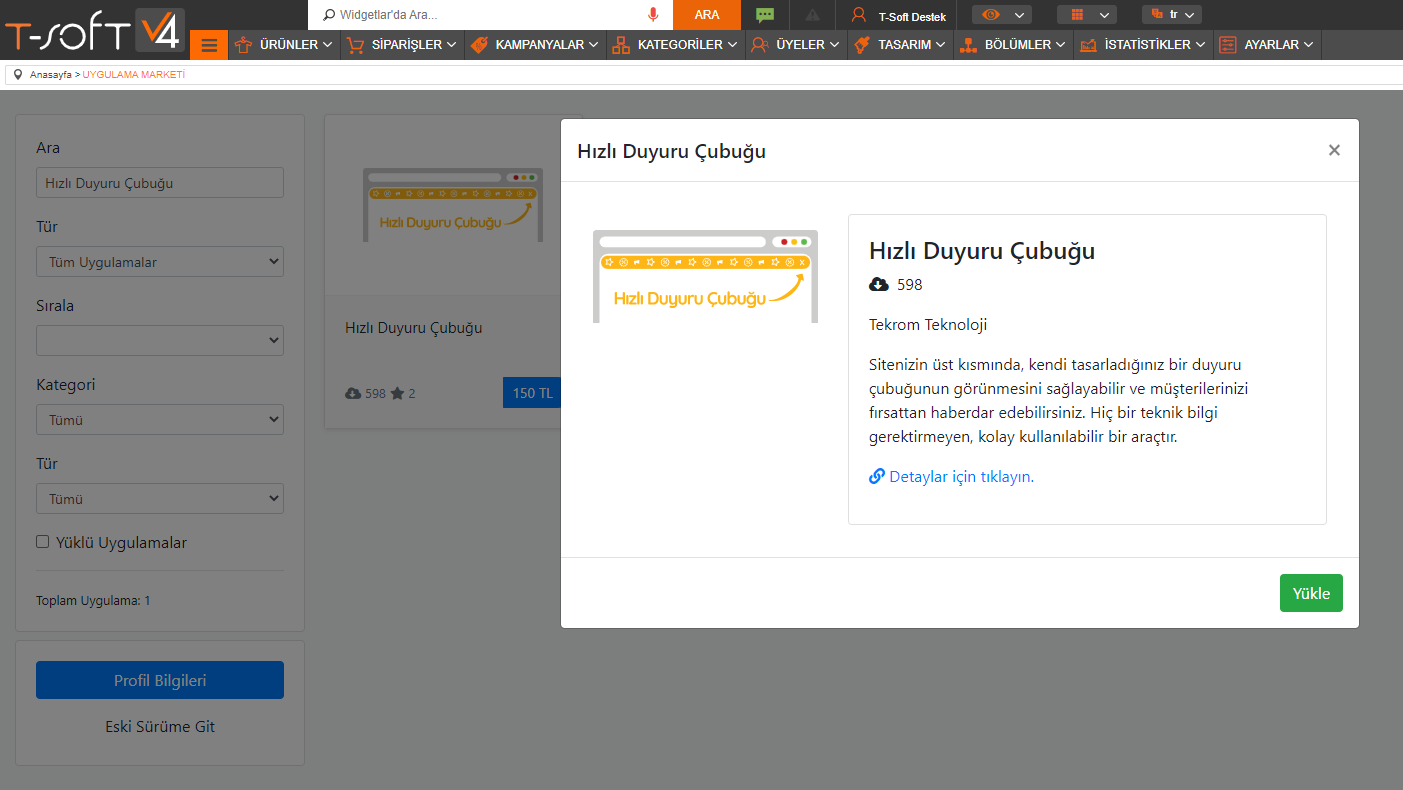Open the ÜRÜNLER menu

[x=284, y=45]
